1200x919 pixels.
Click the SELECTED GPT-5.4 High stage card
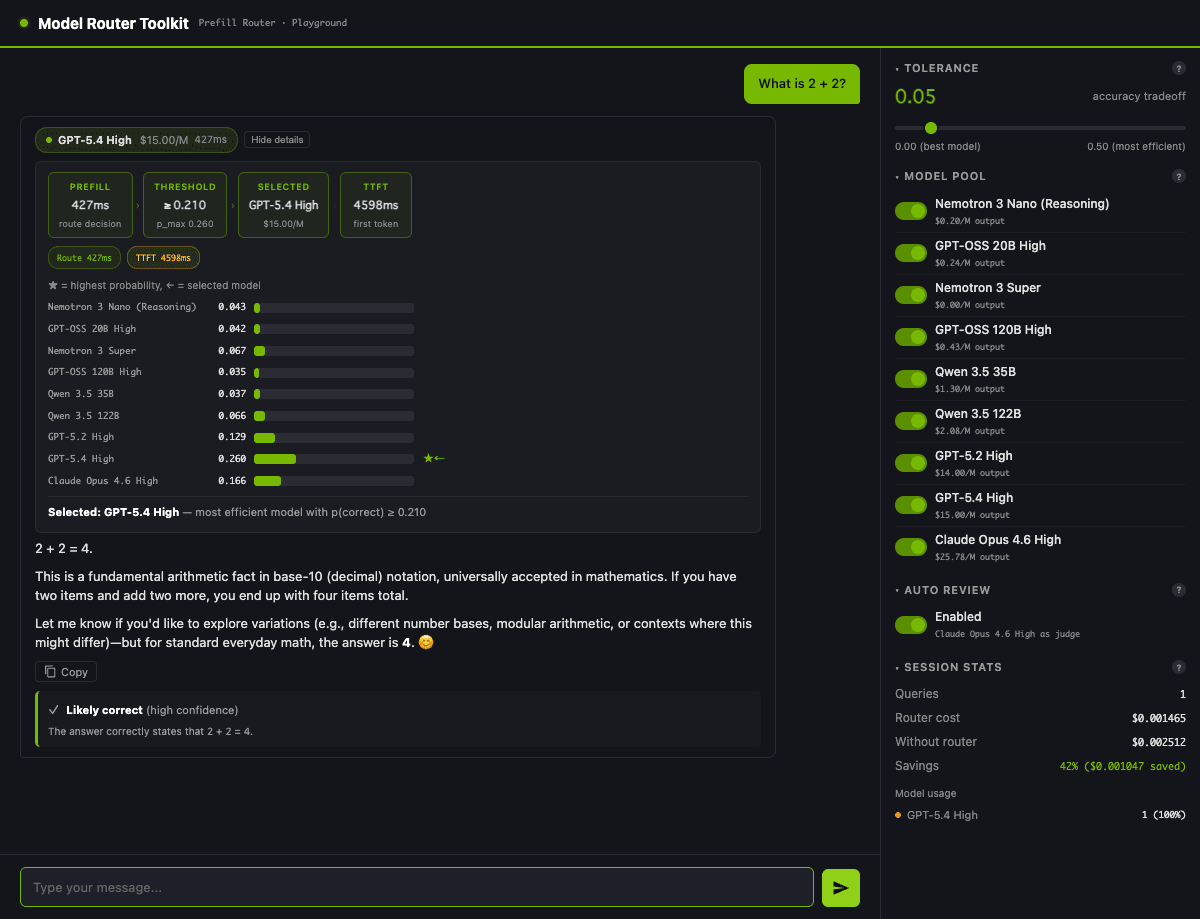[283, 205]
